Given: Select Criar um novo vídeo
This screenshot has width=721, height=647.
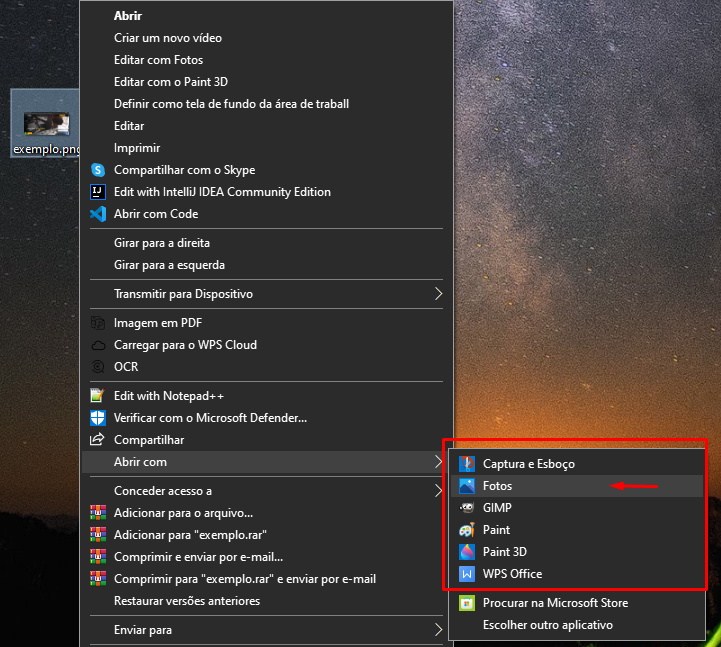Looking at the screenshot, I should [x=267, y=38].
